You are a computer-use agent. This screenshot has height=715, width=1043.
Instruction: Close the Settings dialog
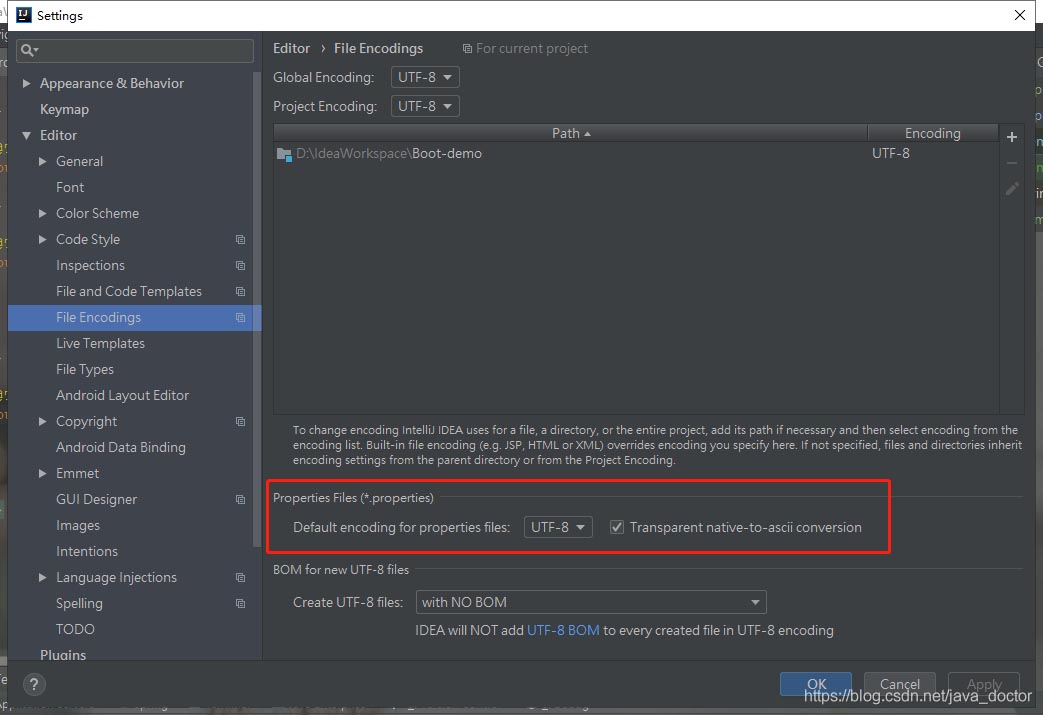(x=1019, y=15)
